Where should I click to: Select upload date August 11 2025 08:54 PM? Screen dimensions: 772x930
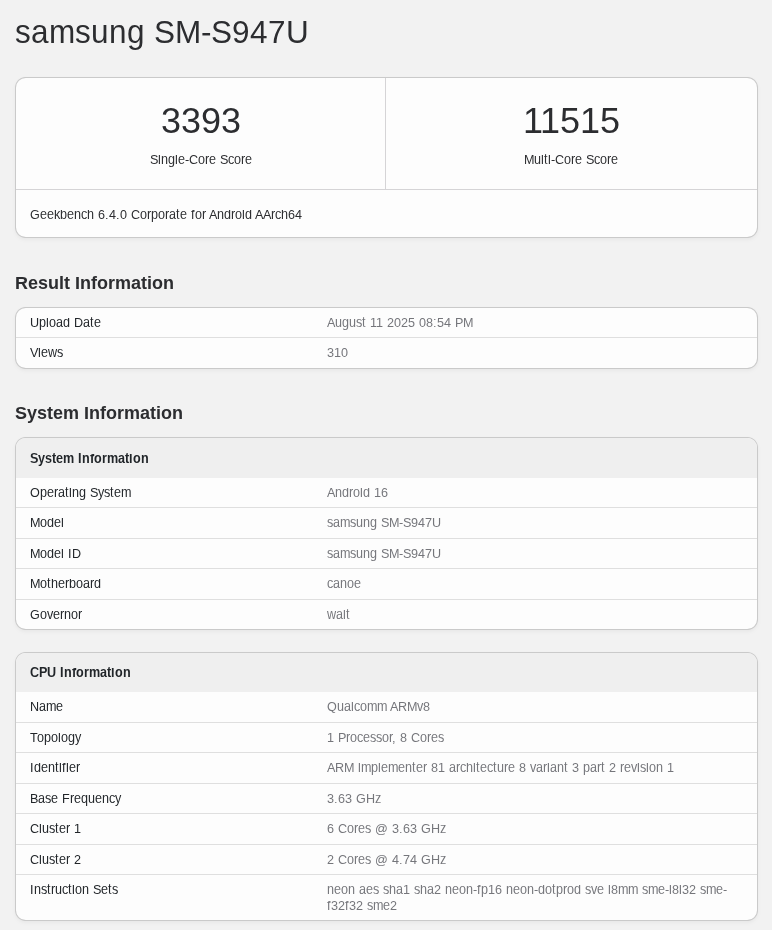pos(400,323)
